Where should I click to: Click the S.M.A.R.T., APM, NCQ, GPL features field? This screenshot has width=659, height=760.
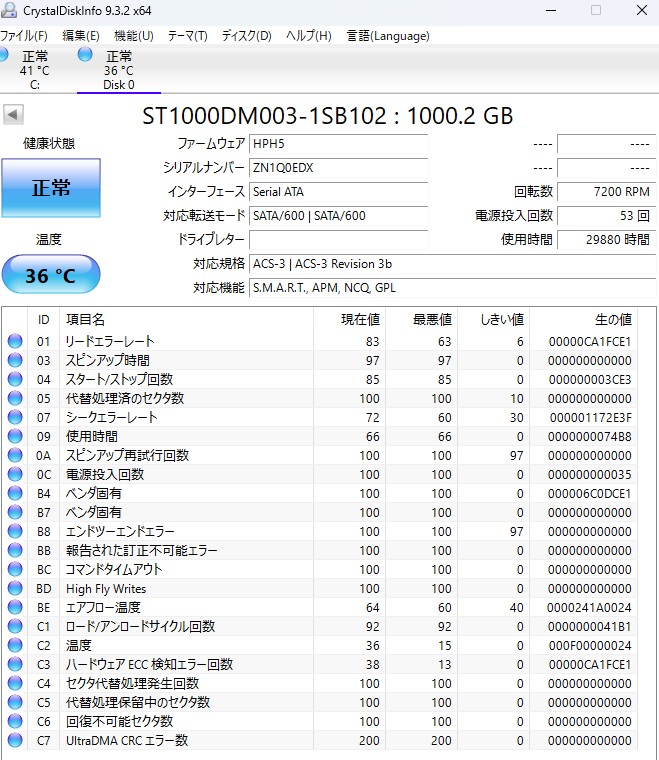coord(452,287)
